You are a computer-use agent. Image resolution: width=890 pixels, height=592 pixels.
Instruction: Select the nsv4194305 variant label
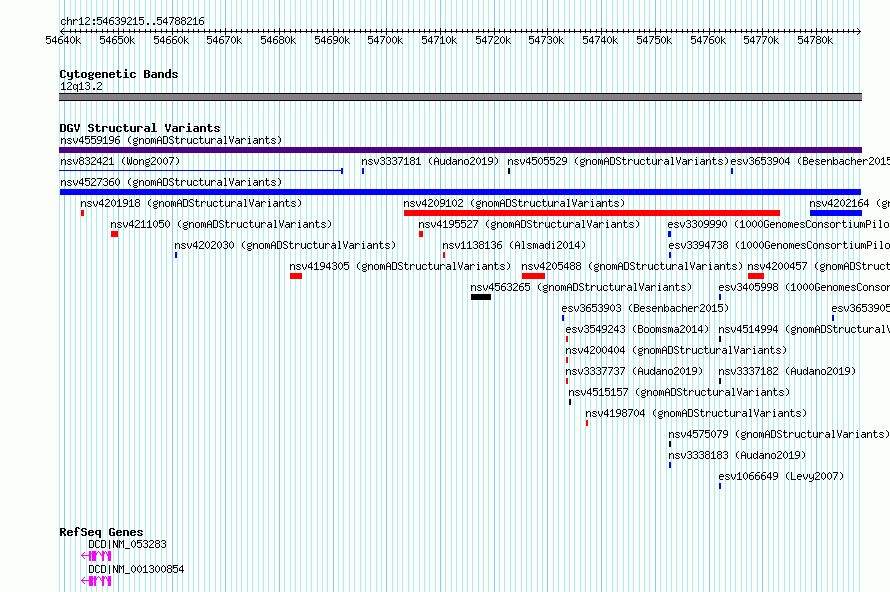click(400, 266)
